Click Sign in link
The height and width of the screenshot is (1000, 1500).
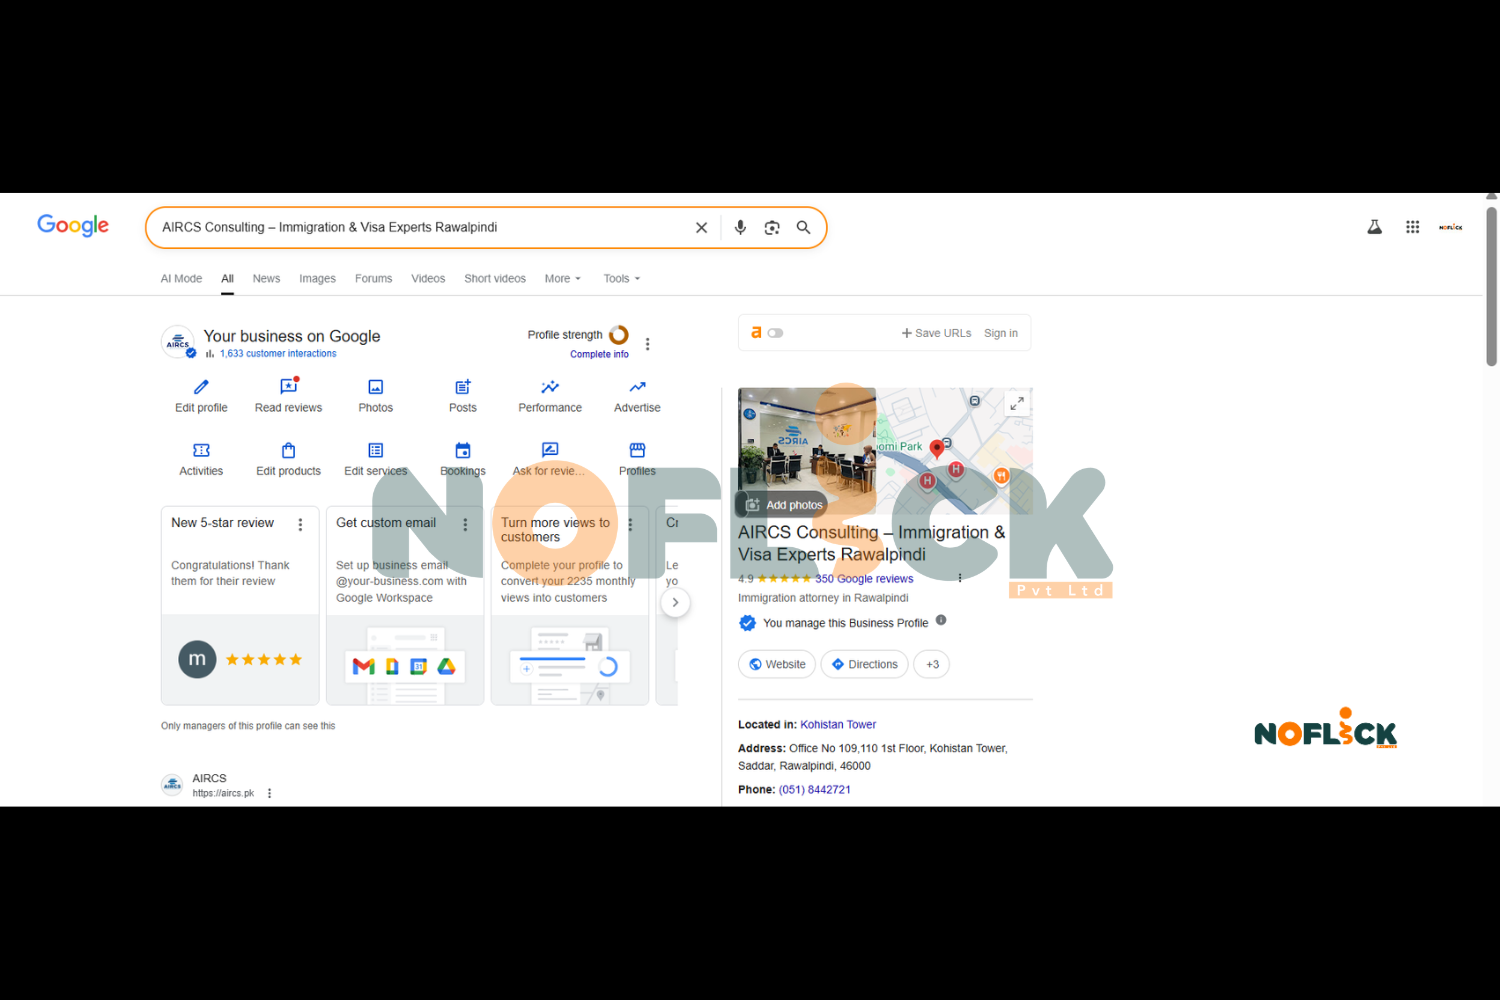click(1000, 333)
